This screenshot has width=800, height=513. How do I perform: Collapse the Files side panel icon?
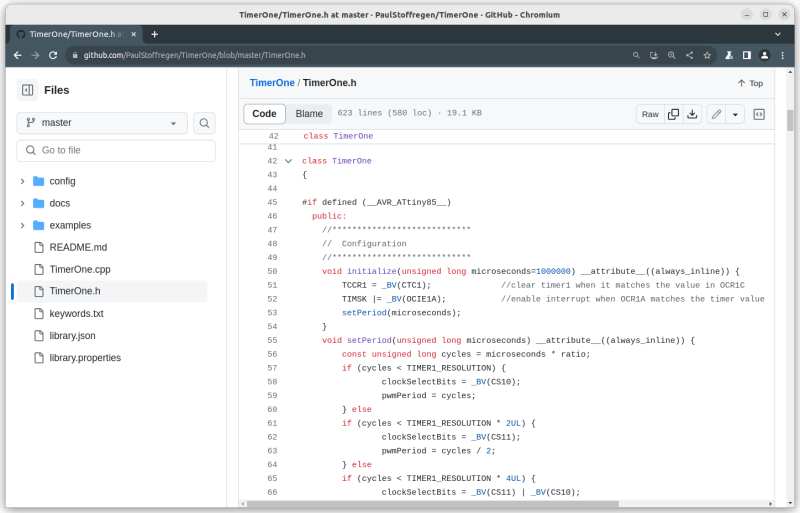point(28,90)
